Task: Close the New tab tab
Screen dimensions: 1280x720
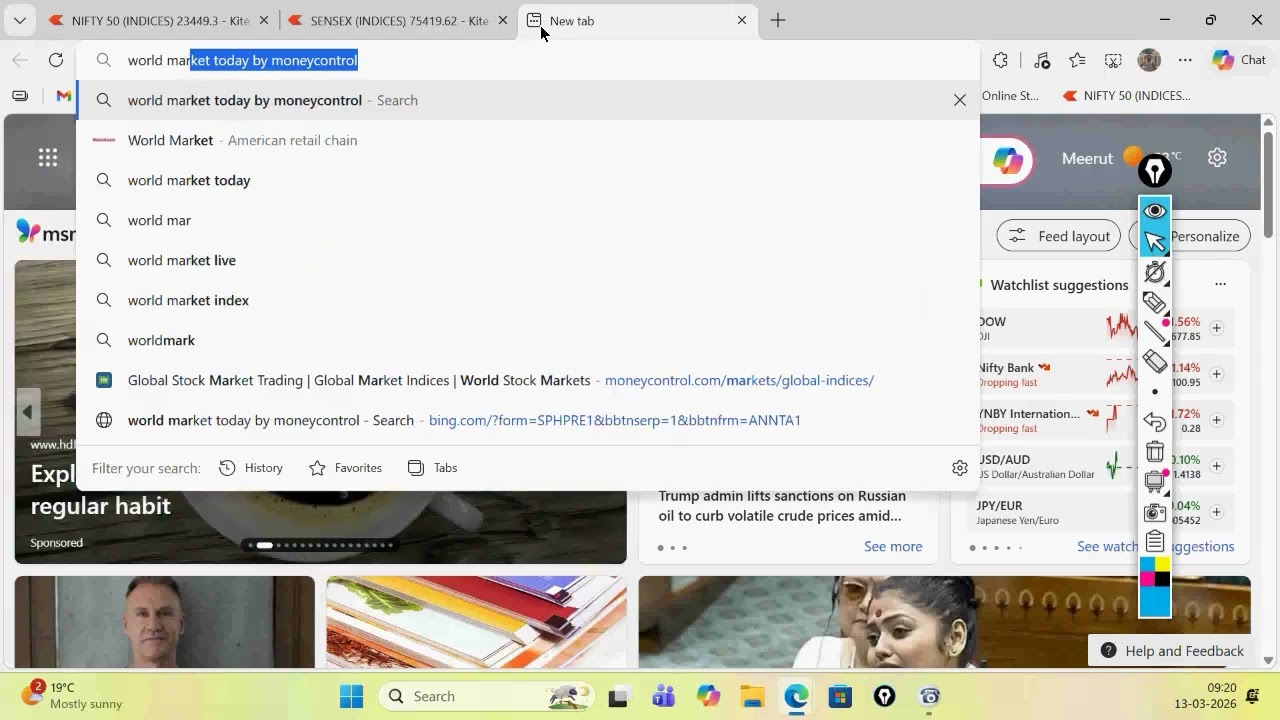Action: pos(742,20)
